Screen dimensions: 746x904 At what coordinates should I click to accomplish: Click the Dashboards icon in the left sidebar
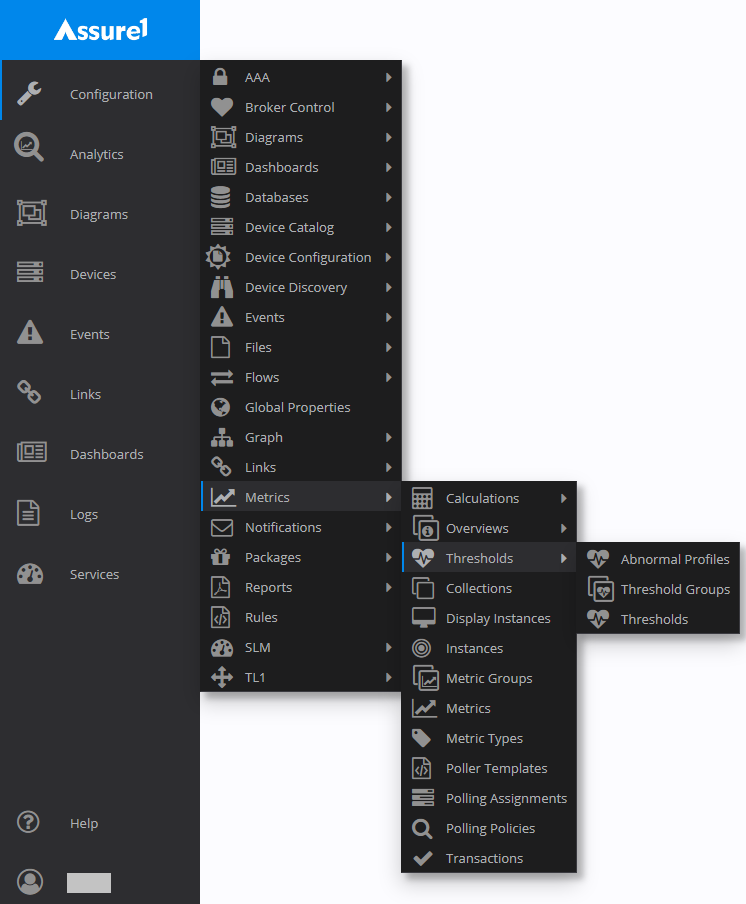[32, 452]
